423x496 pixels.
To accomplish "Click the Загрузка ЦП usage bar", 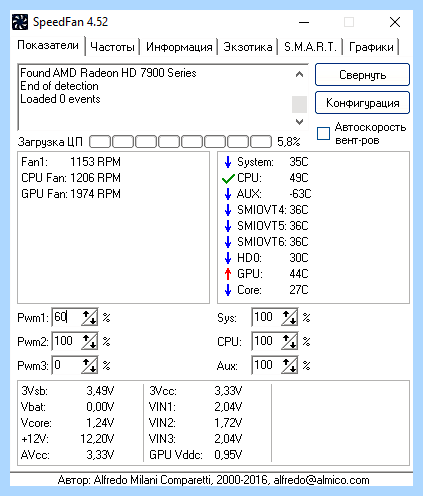I will (180, 142).
